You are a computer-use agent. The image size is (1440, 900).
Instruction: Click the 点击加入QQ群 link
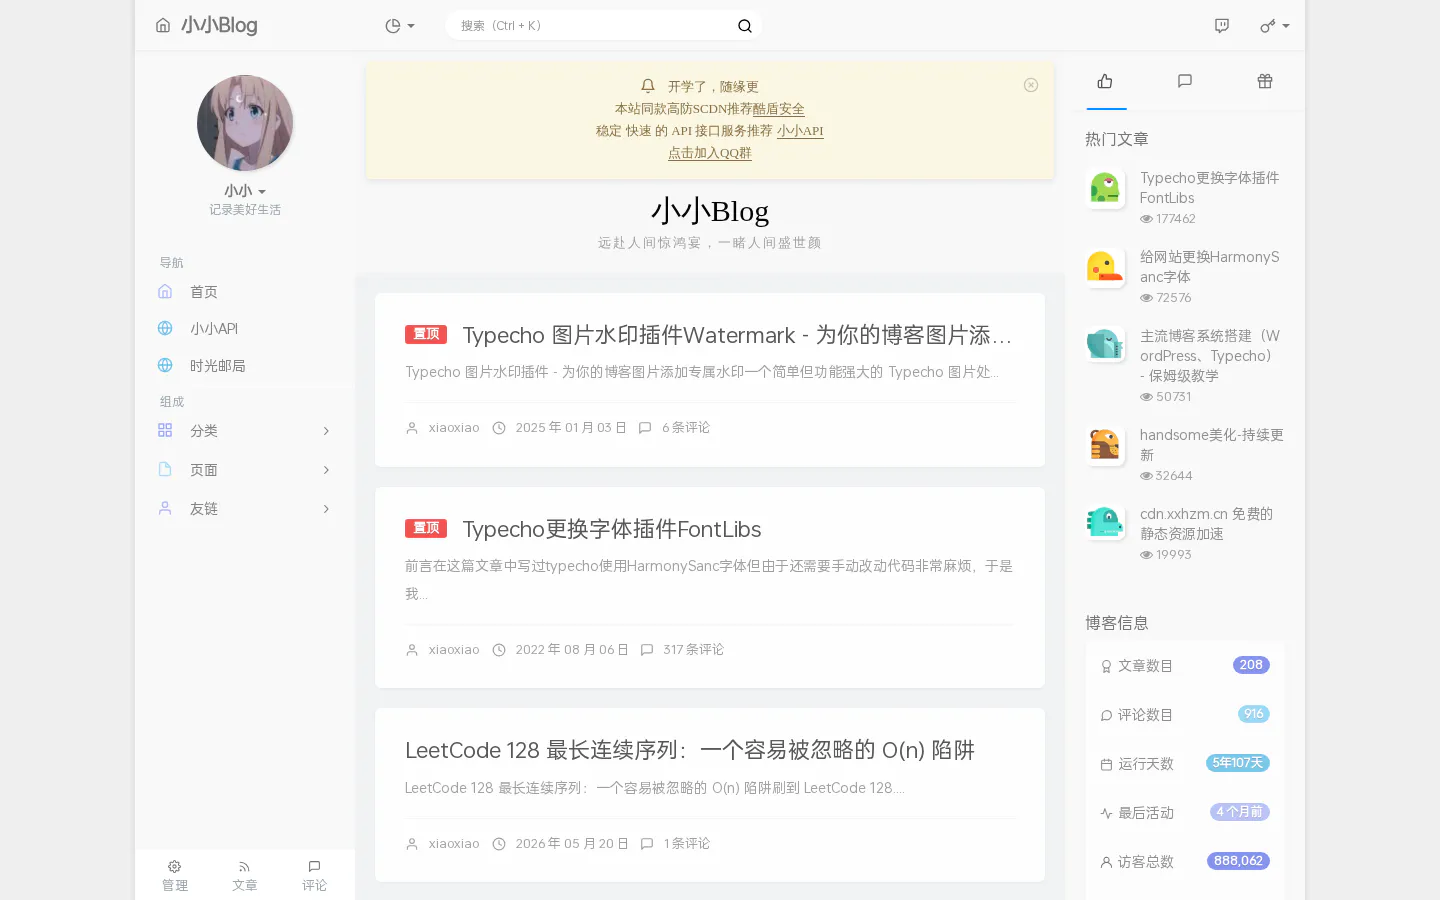[710, 153]
